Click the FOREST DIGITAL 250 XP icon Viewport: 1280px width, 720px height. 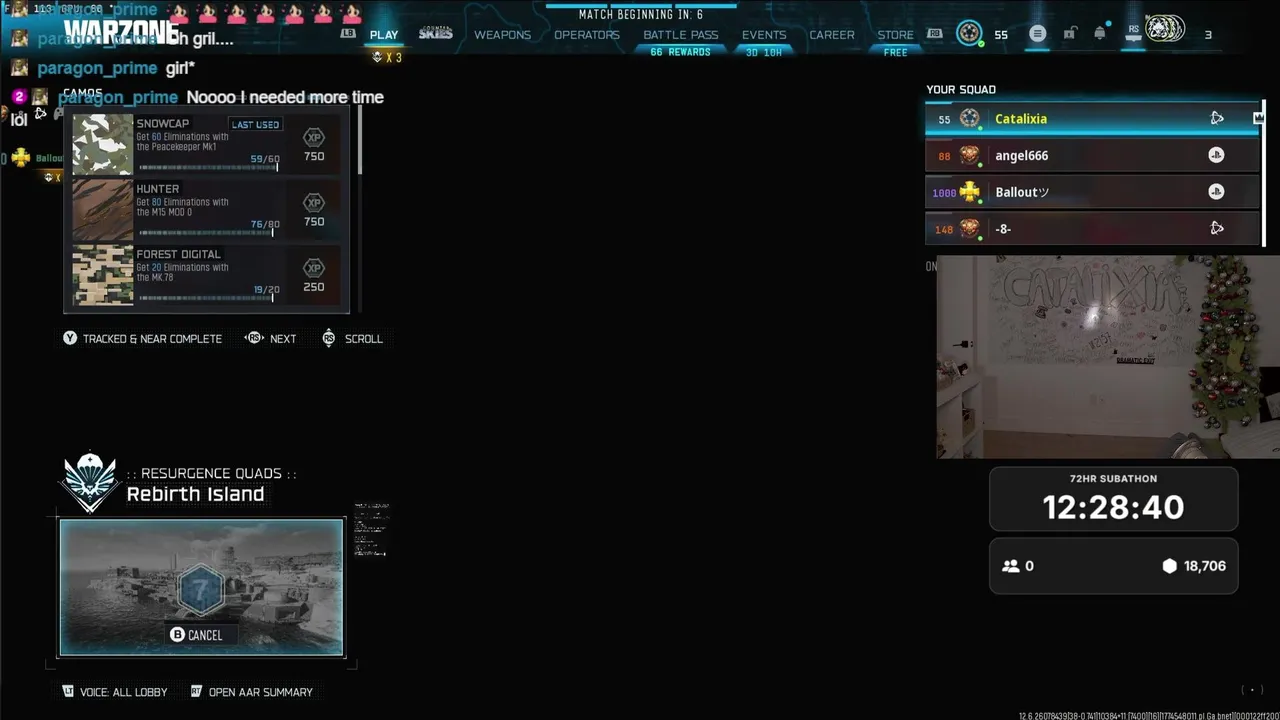314,268
